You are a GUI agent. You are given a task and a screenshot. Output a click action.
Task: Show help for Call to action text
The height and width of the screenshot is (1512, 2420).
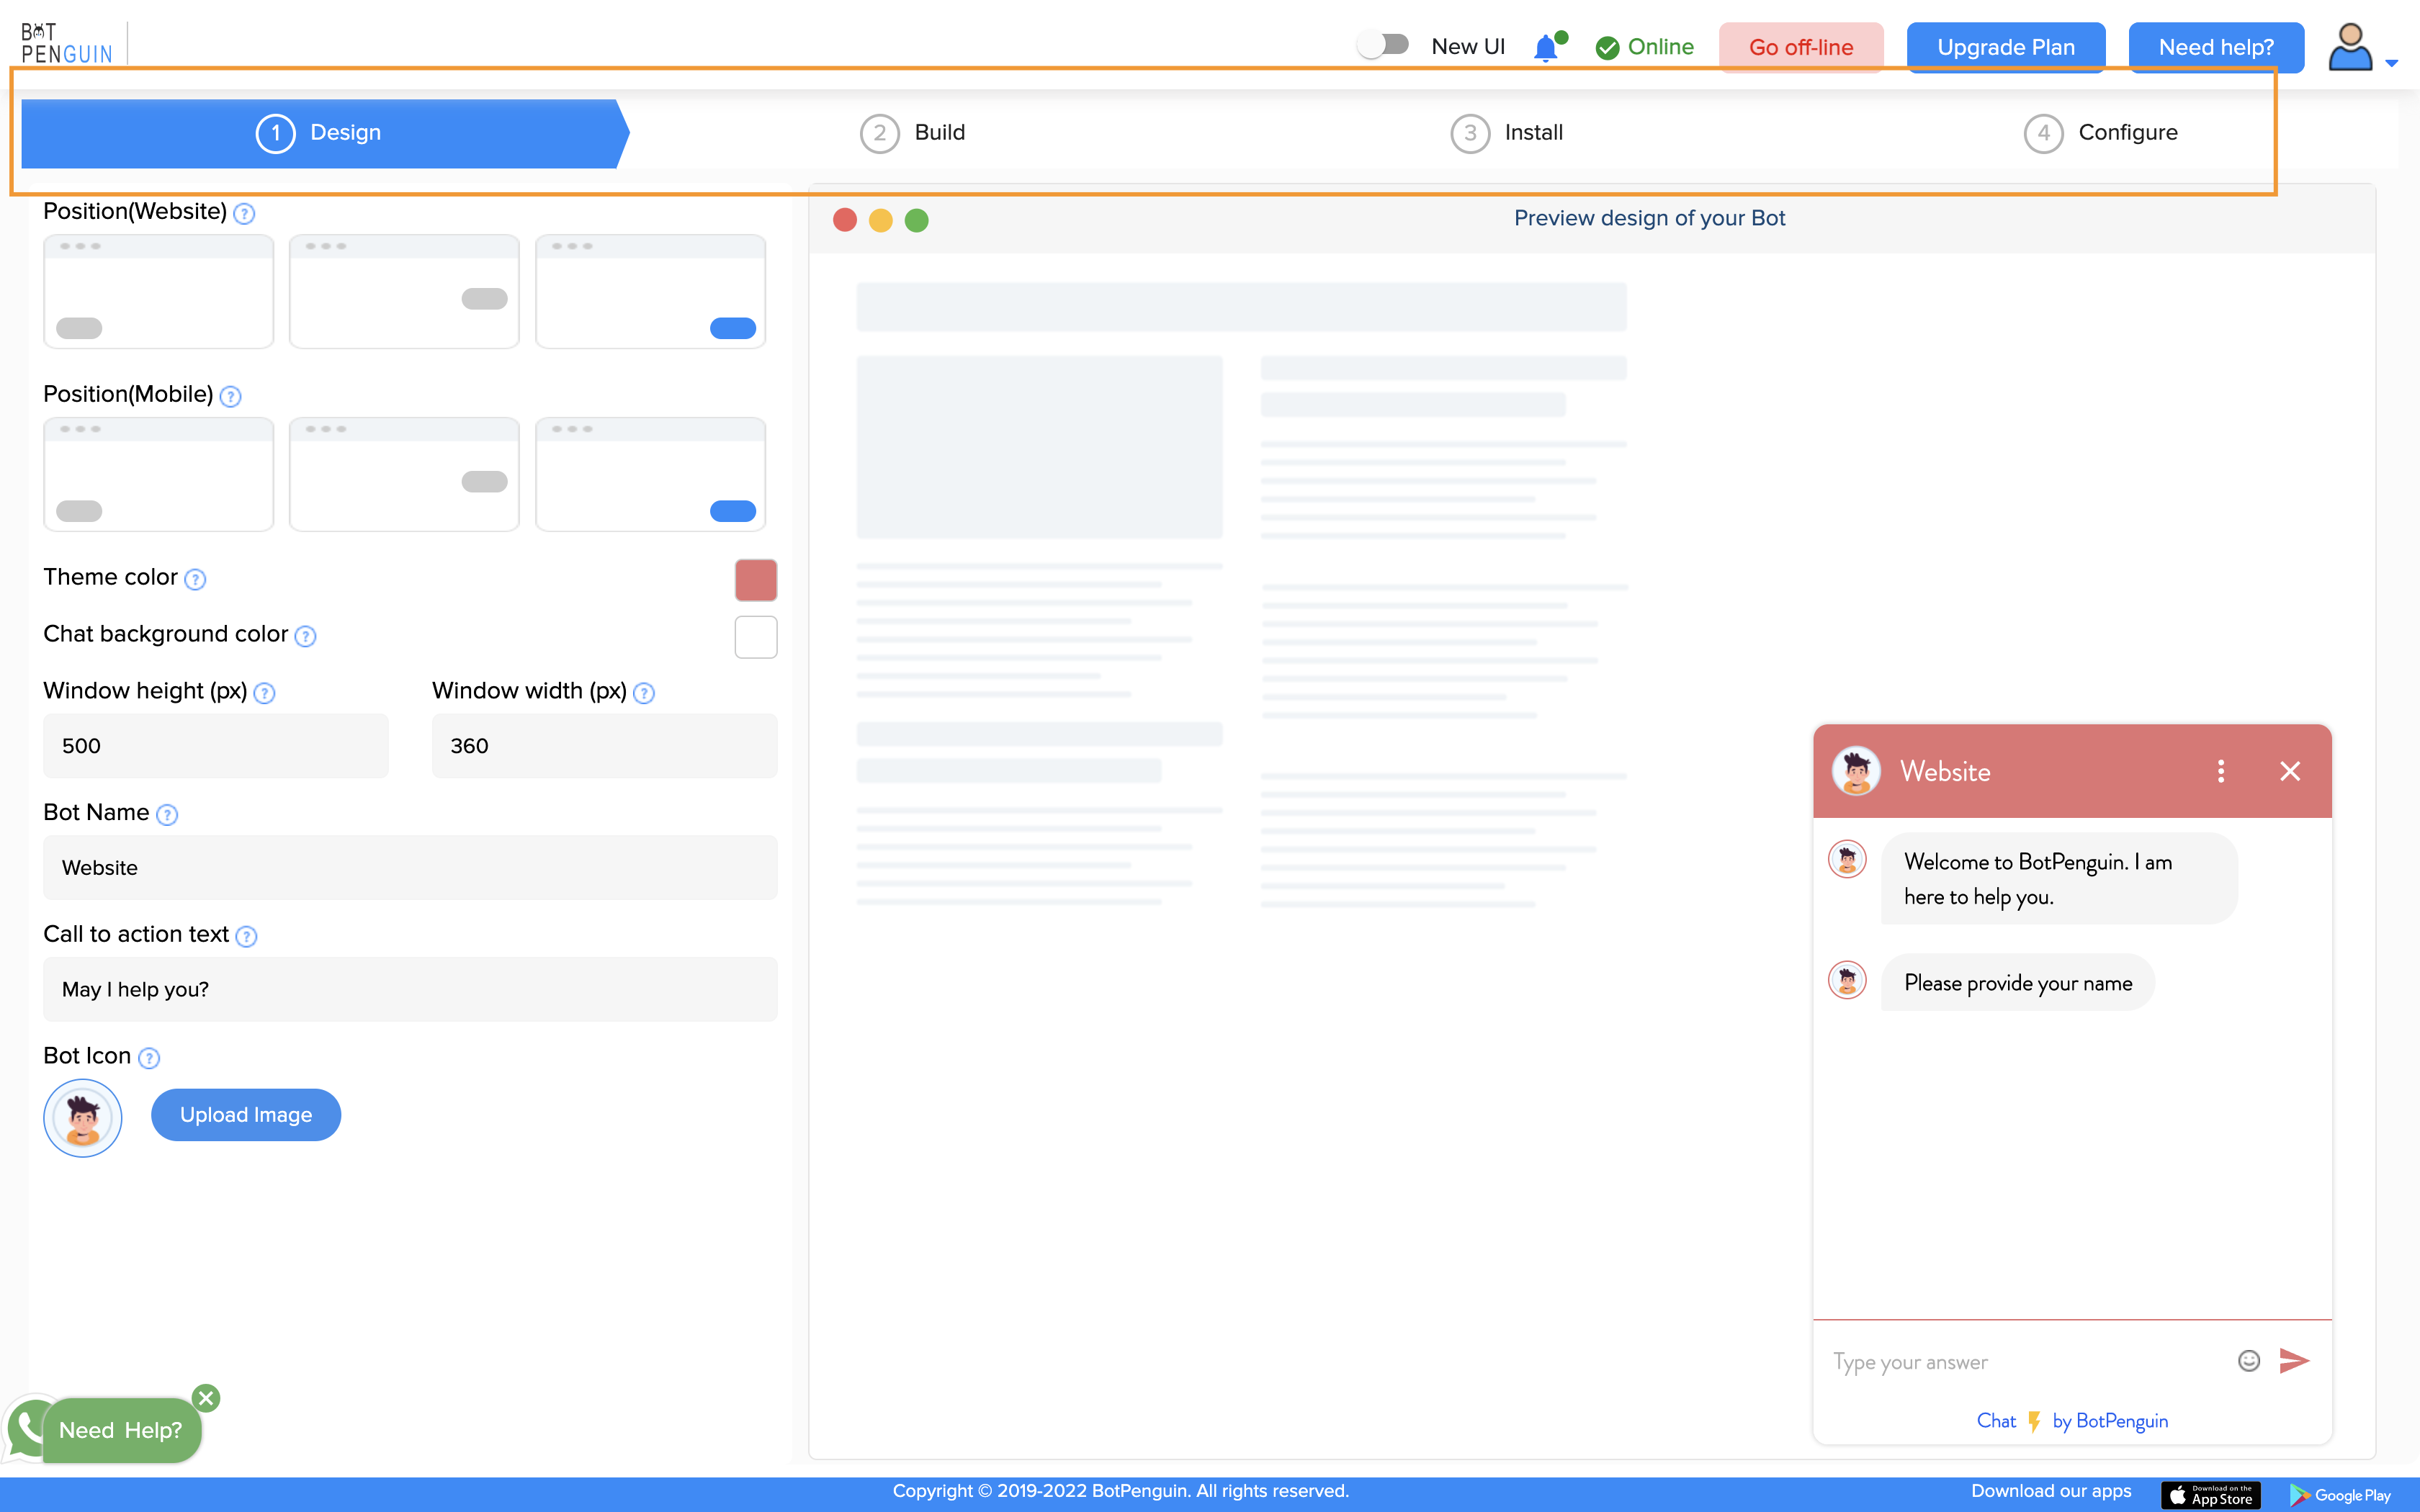click(246, 936)
